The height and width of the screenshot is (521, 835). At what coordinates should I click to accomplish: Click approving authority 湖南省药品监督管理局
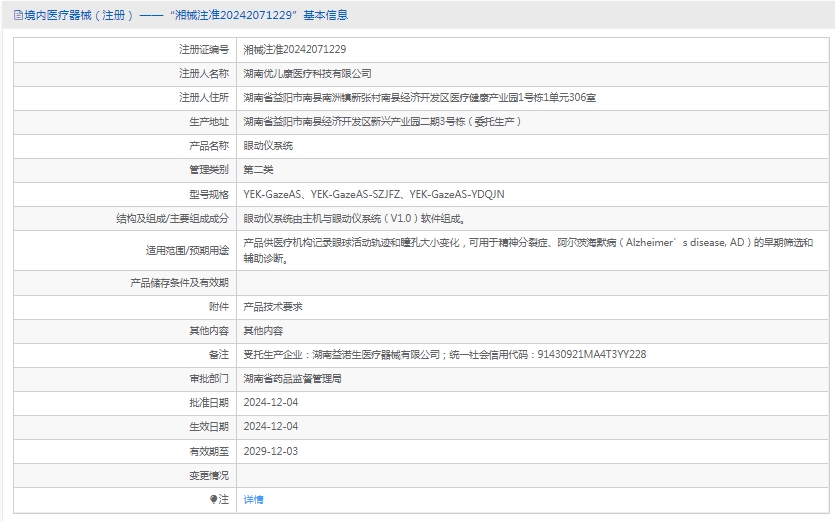pos(293,378)
